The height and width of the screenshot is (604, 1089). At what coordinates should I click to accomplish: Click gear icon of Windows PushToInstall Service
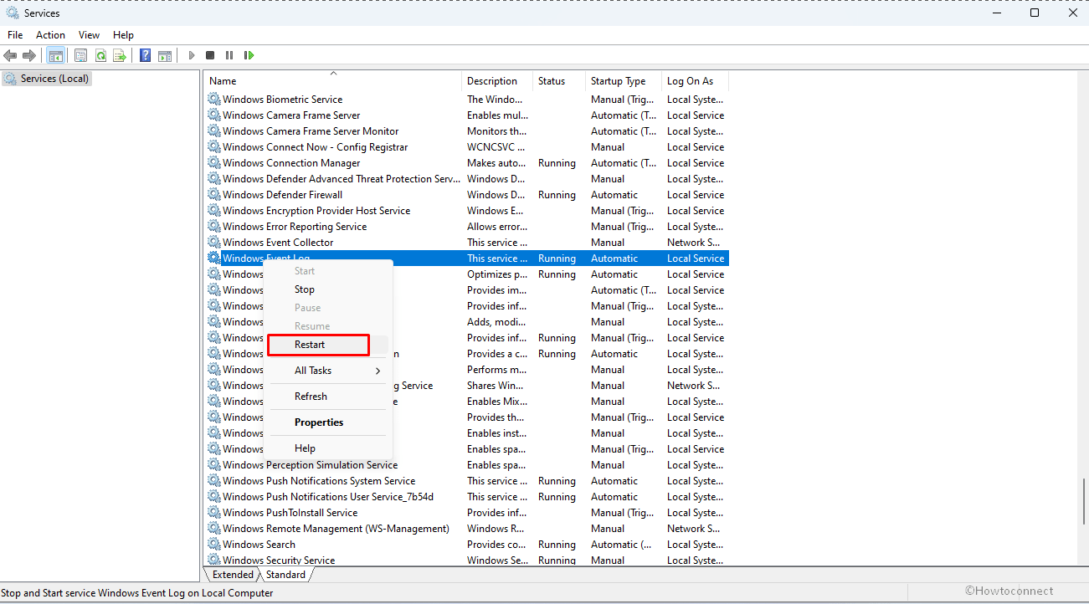pos(214,512)
